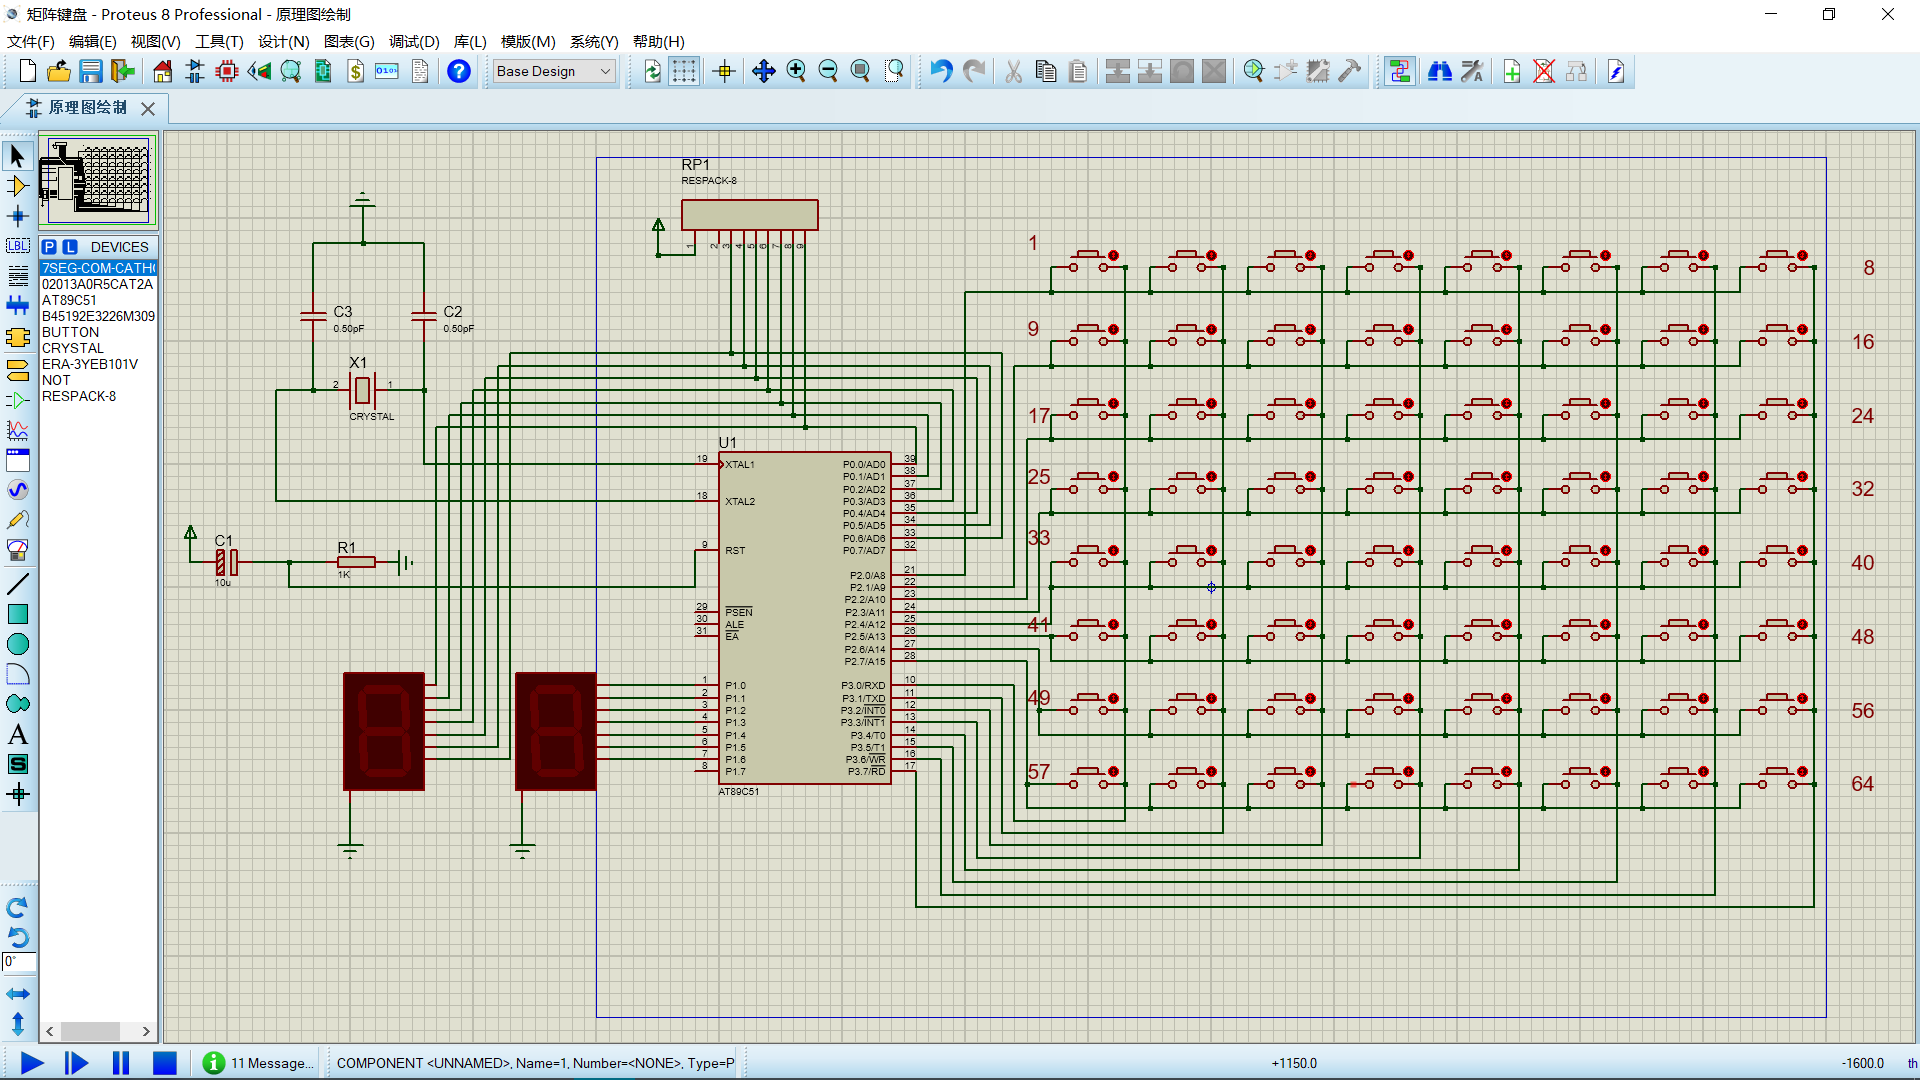Select the 2D text tool
The height and width of the screenshot is (1080, 1920).
pos(17,735)
